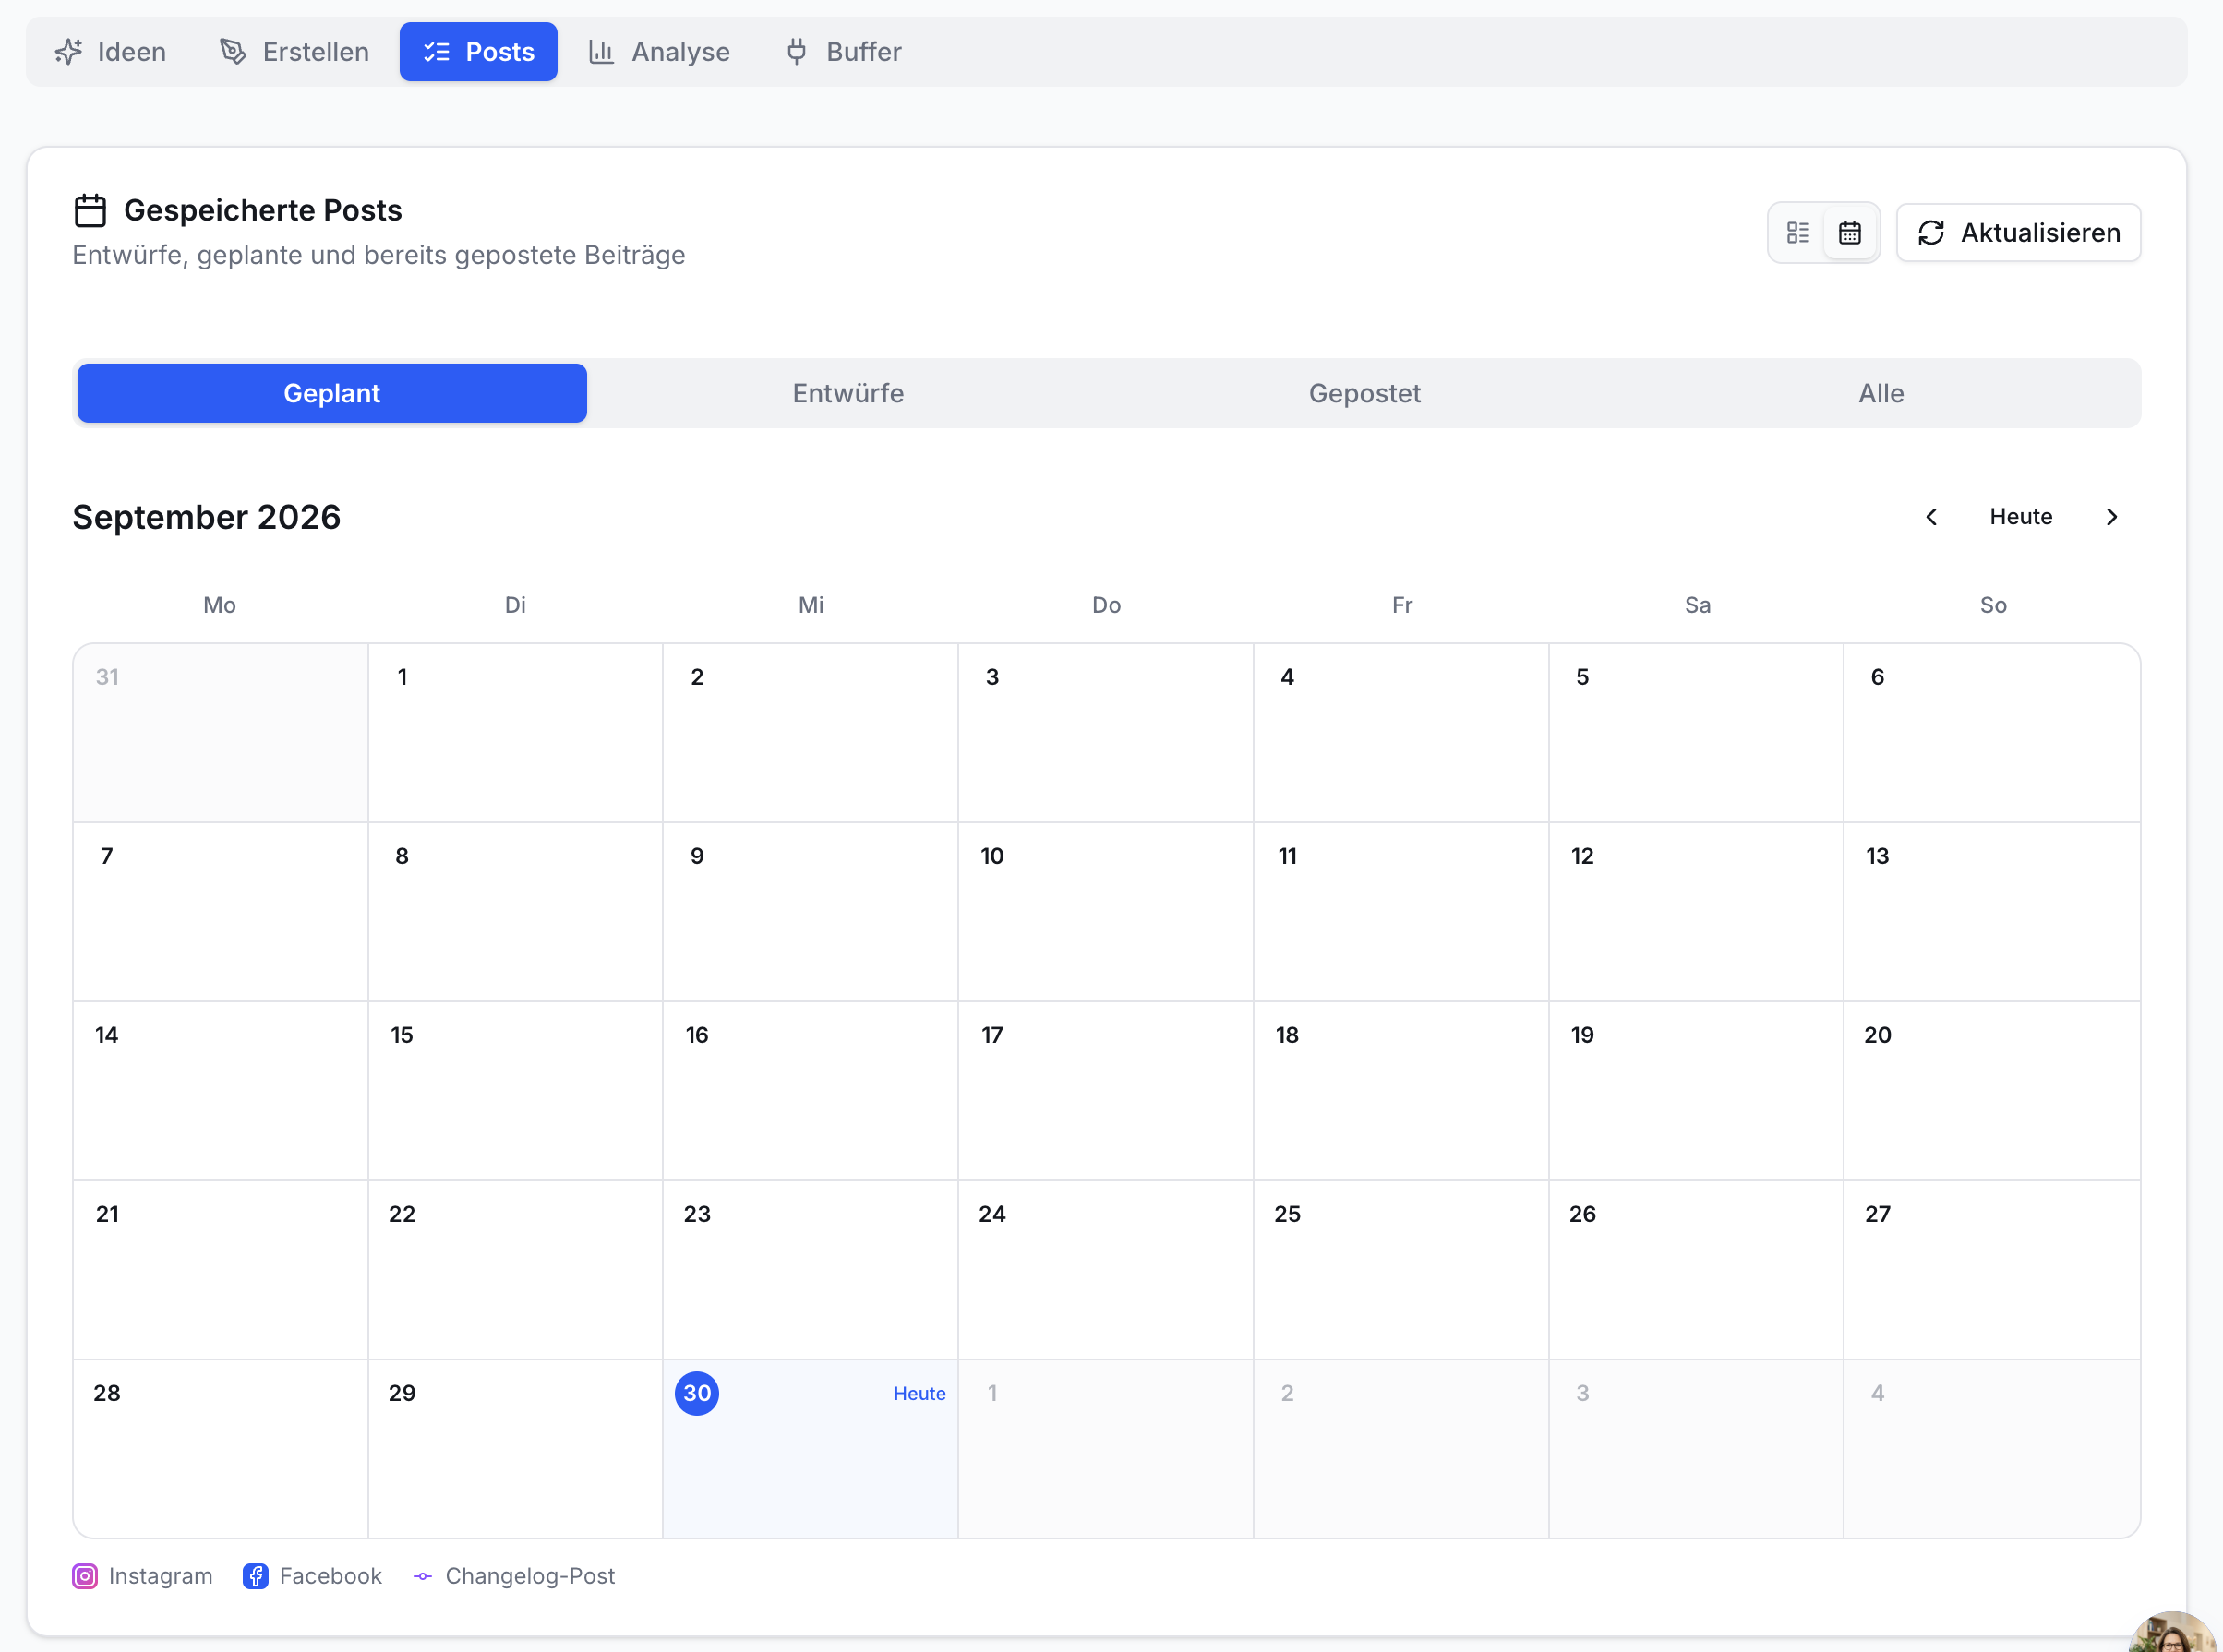
Task: Switch to list view icon
Action: pos(1798,233)
